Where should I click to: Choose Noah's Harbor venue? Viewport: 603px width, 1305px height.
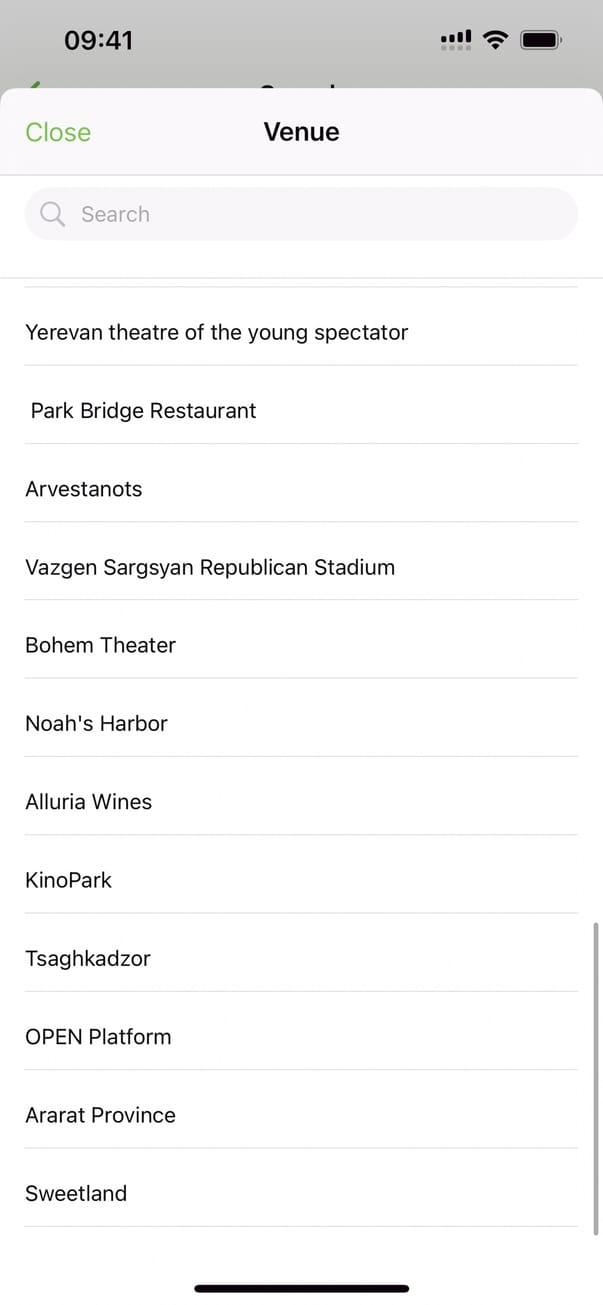96,723
